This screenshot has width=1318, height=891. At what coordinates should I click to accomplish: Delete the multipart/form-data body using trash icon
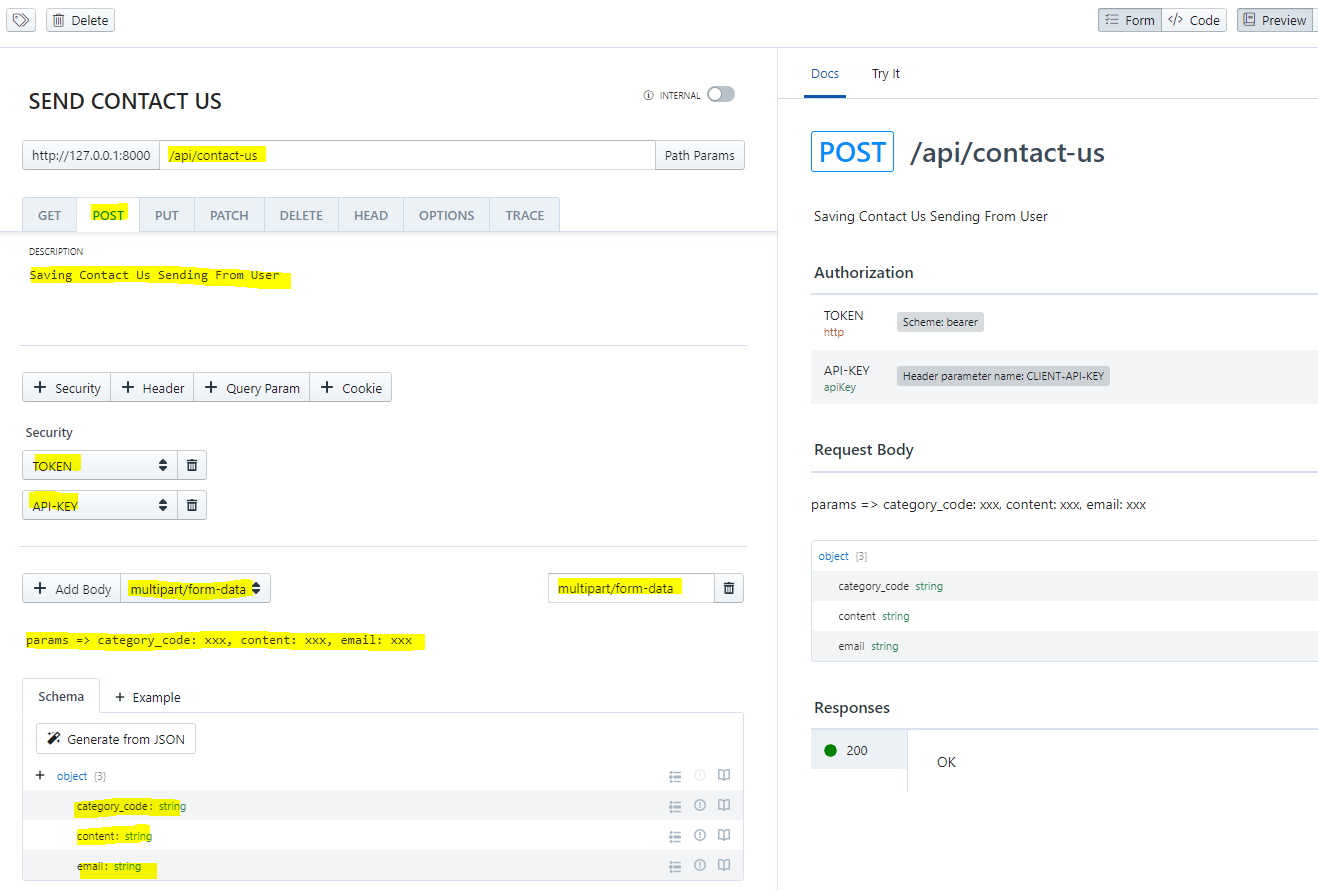729,588
